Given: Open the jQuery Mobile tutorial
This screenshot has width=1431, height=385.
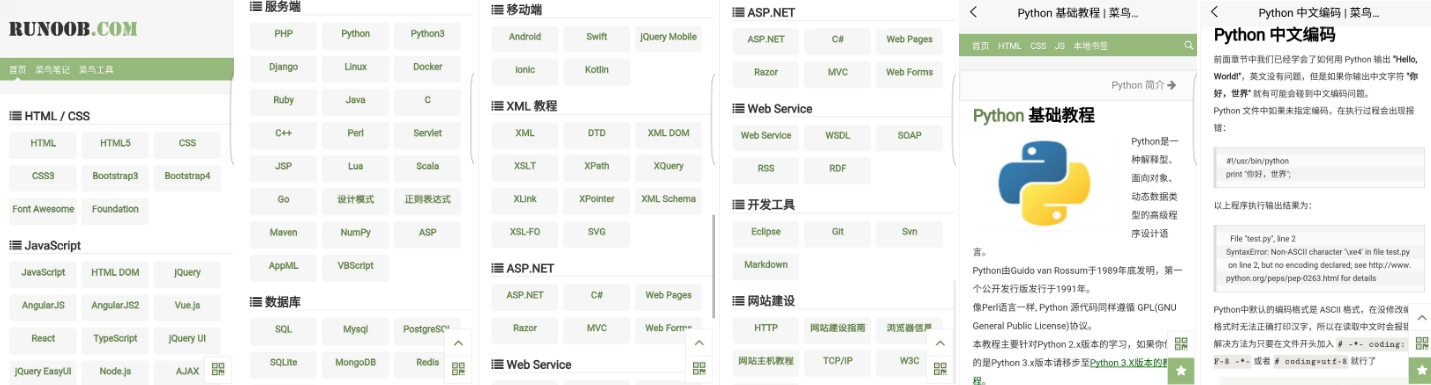Looking at the screenshot, I should pos(669,38).
